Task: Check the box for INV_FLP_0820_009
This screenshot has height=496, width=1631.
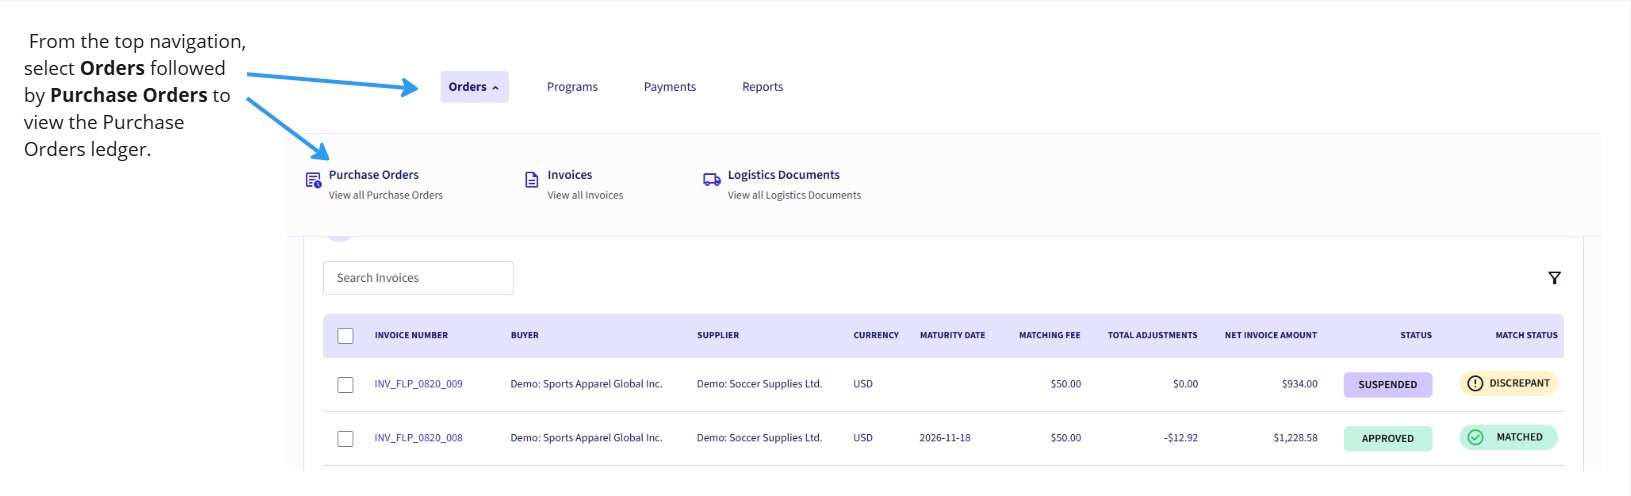Action: [346, 385]
